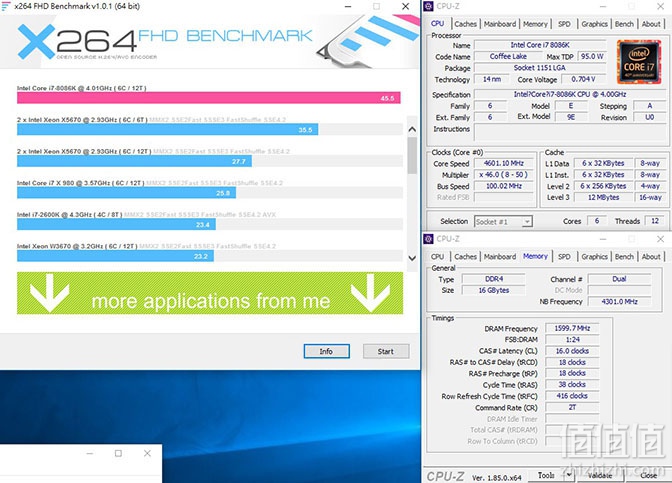Click the 'Socket 1151 LGA' Package field
This screenshot has width=672, height=483.
coord(540,68)
